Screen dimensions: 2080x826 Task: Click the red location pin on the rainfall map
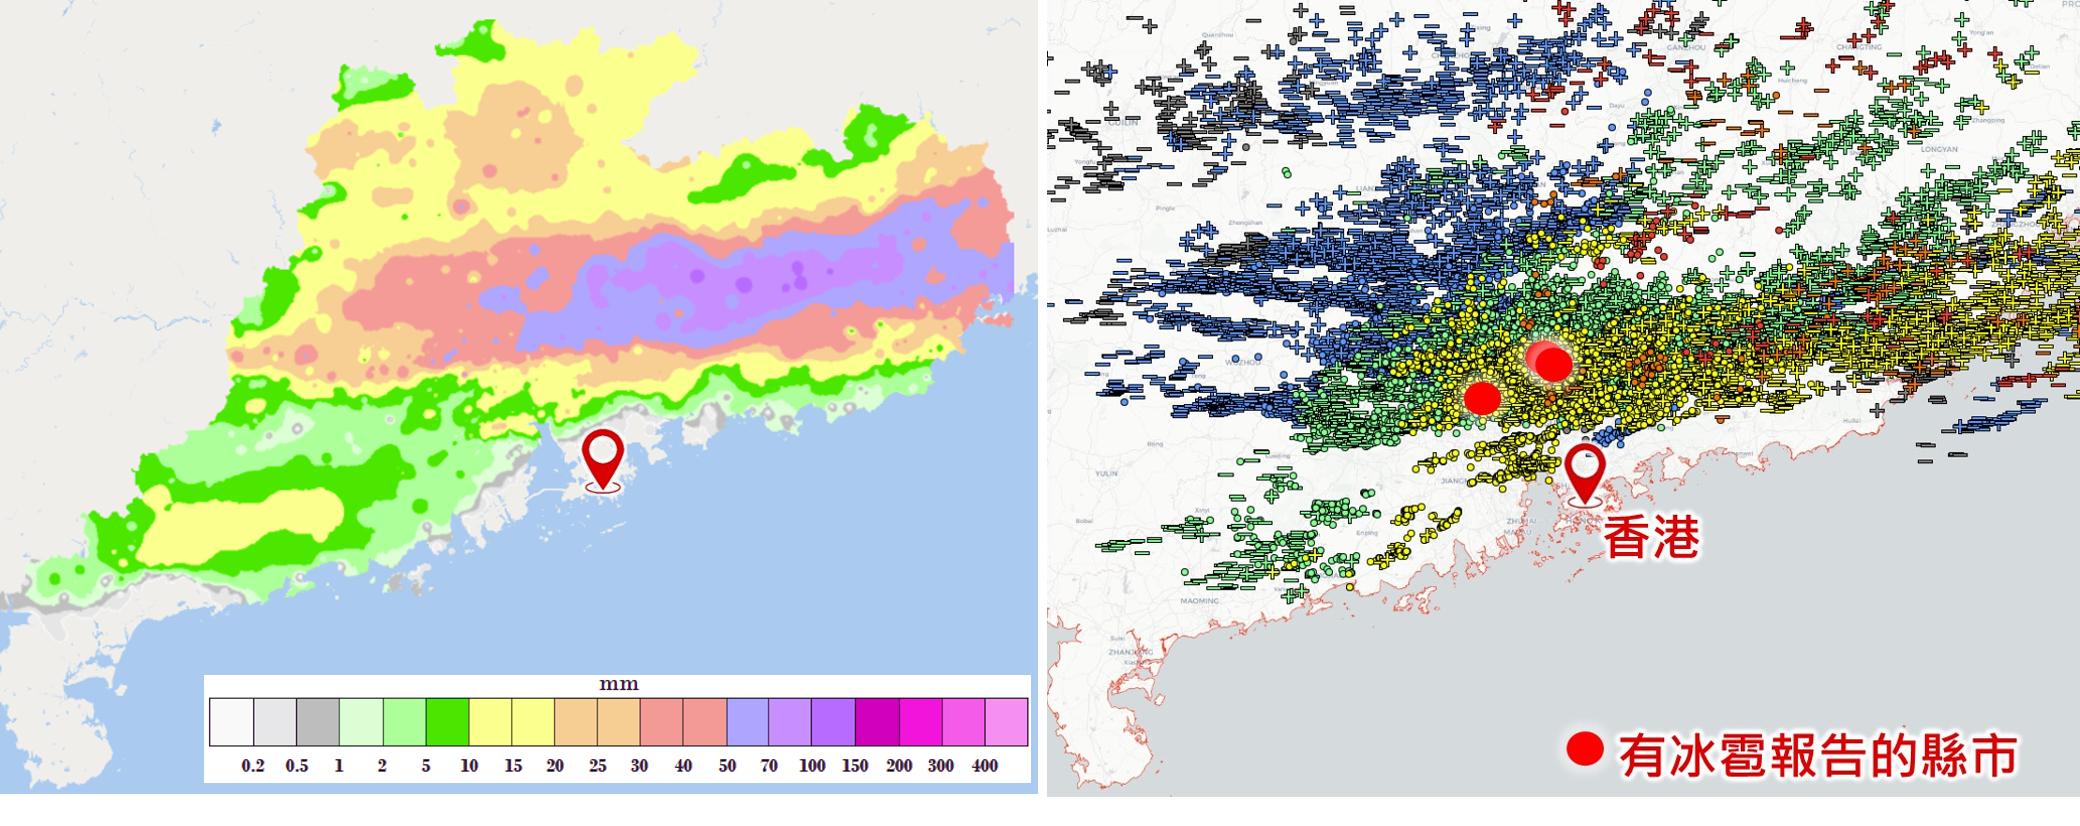point(603,457)
